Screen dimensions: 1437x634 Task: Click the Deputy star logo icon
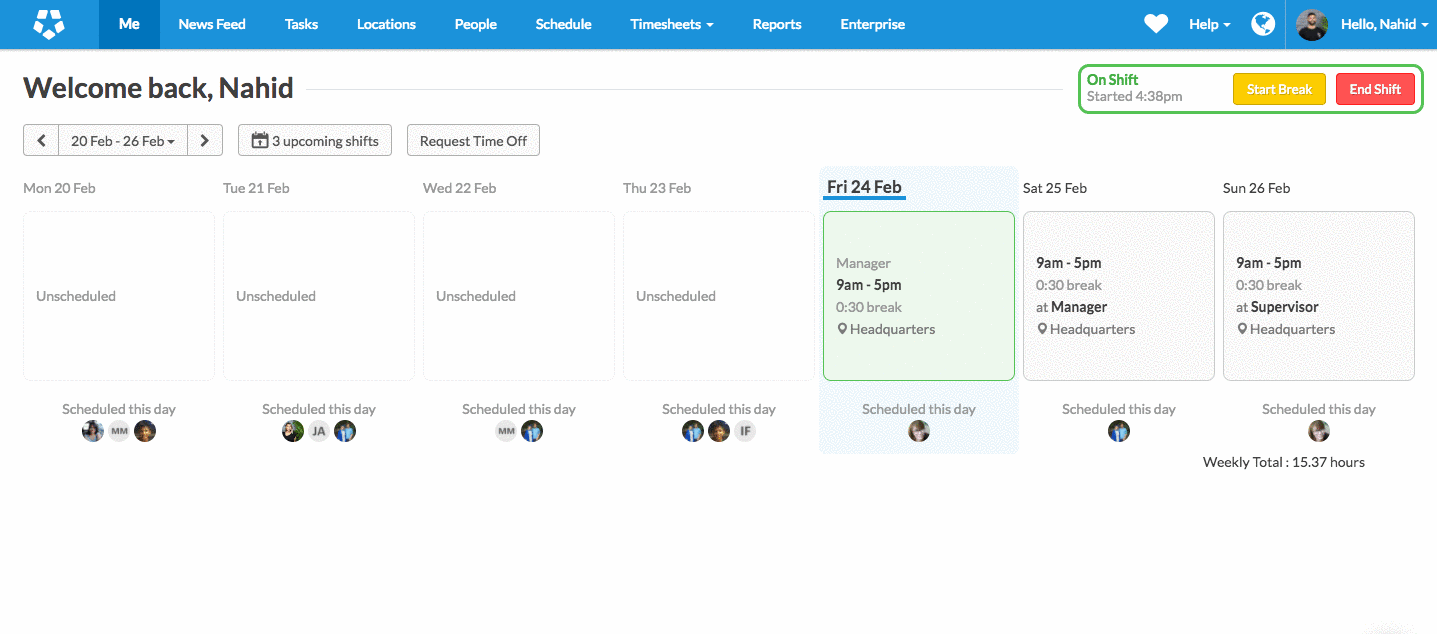tap(48, 24)
